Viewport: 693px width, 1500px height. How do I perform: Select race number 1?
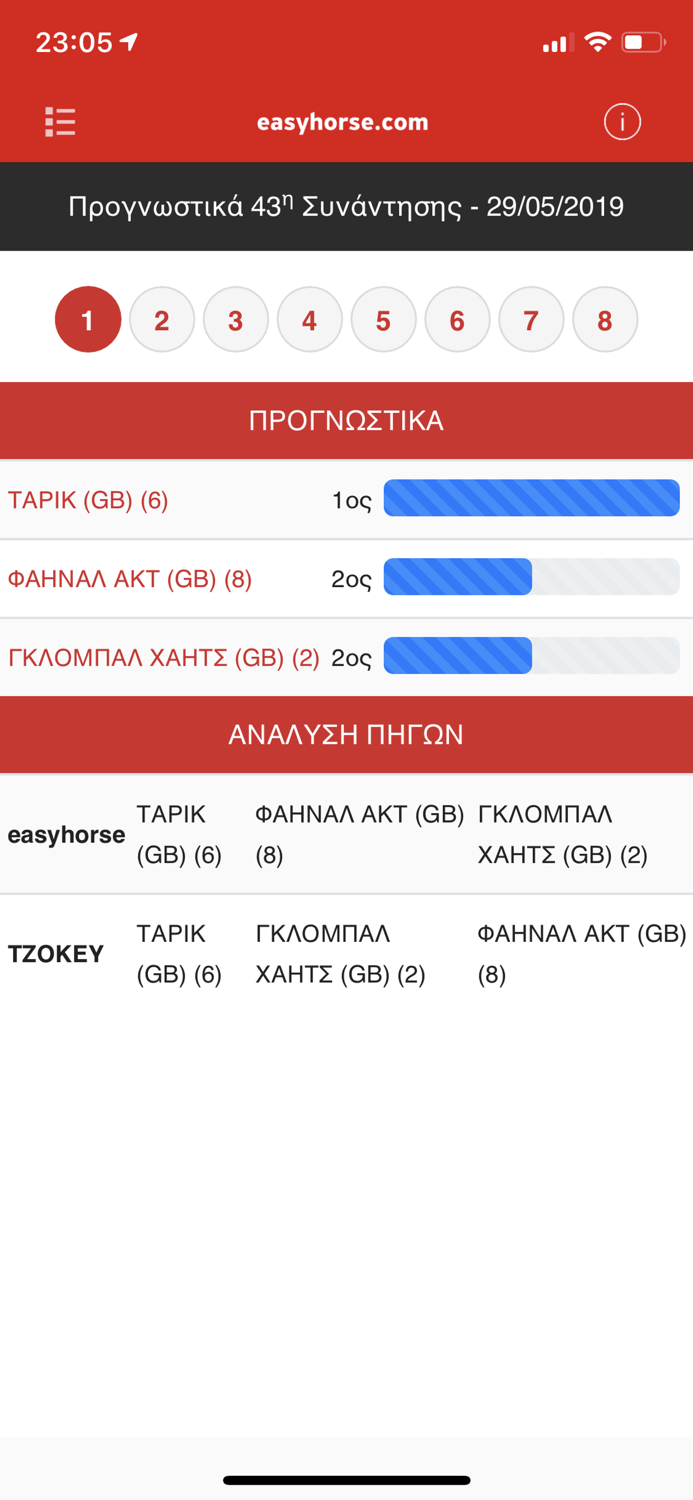[87, 319]
